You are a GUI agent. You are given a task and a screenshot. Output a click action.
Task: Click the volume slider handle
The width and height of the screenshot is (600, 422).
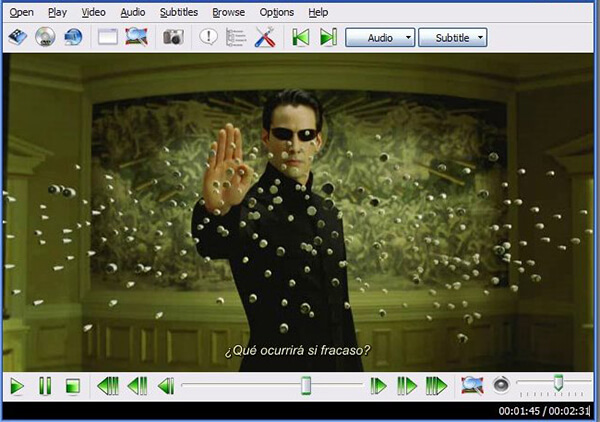pyautogui.click(x=558, y=383)
